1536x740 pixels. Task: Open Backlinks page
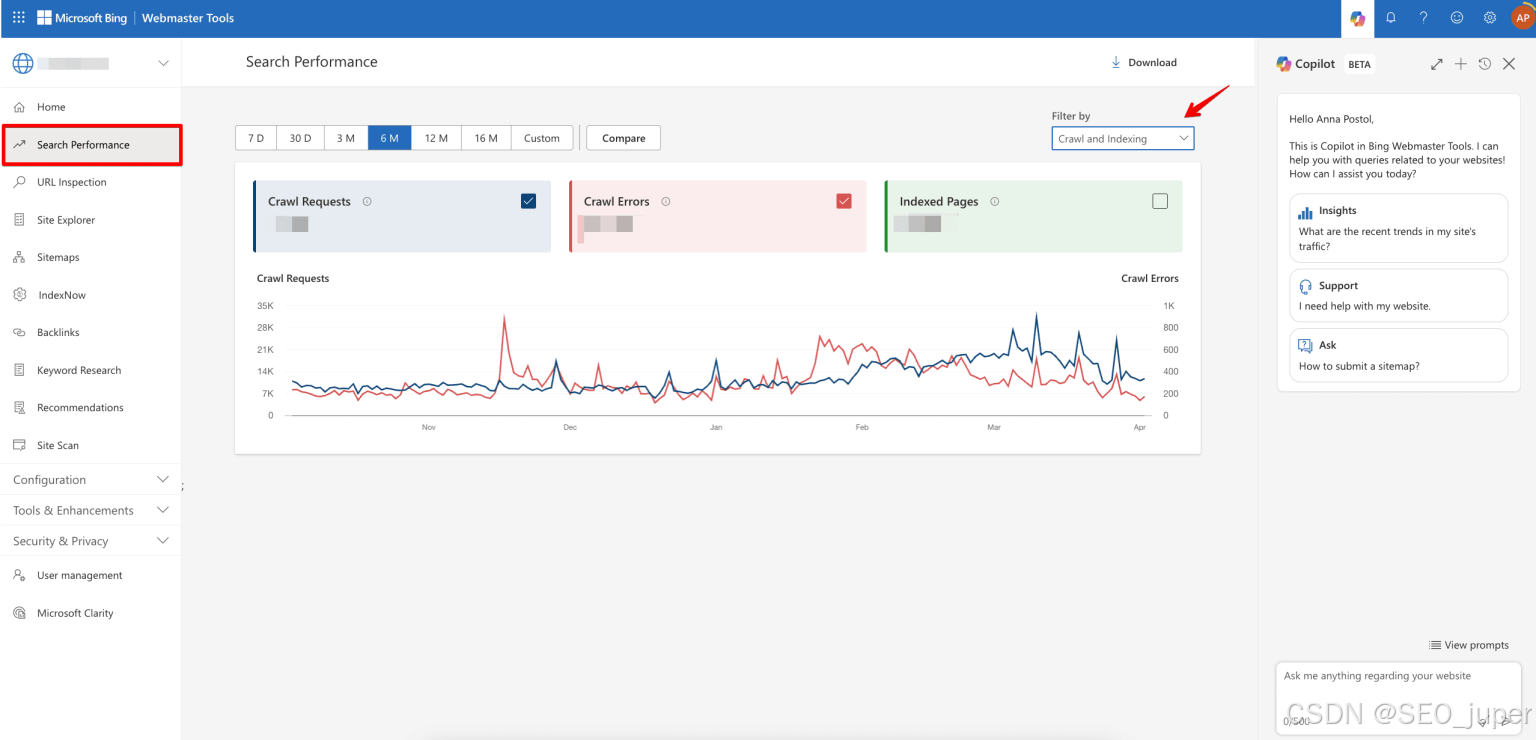coord(90,332)
